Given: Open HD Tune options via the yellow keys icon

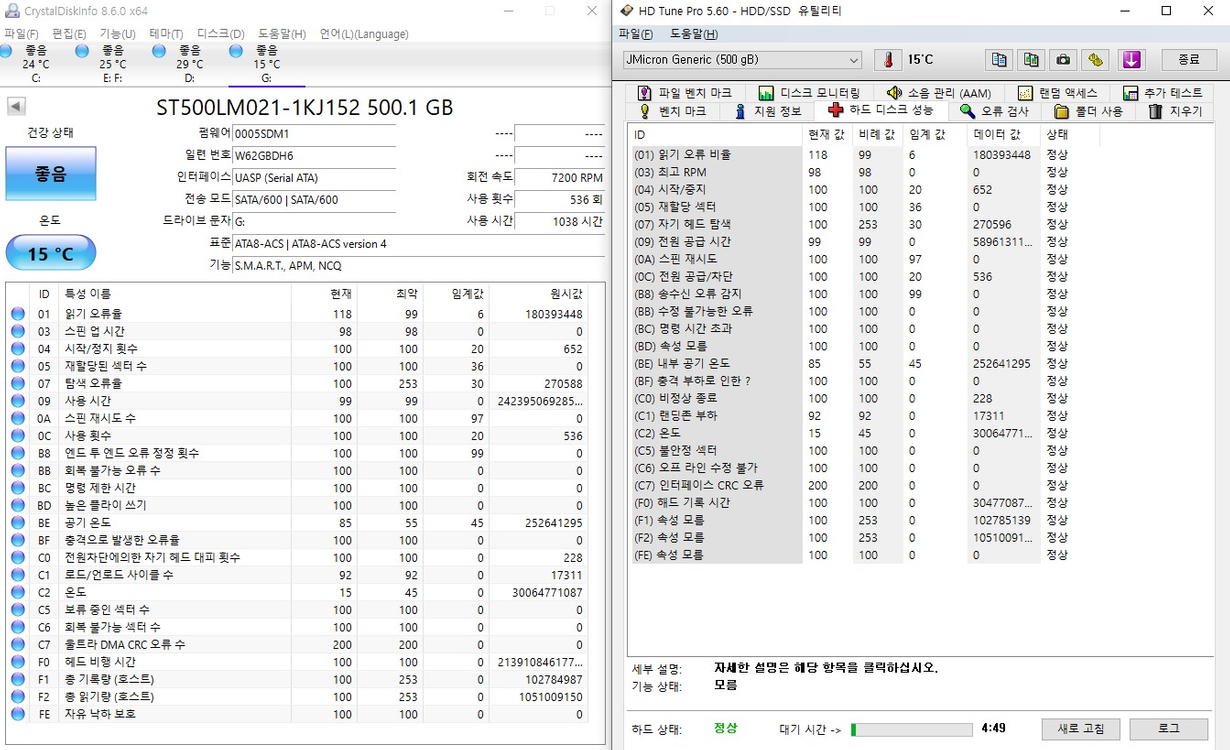Looking at the screenshot, I should pyautogui.click(x=1095, y=59).
